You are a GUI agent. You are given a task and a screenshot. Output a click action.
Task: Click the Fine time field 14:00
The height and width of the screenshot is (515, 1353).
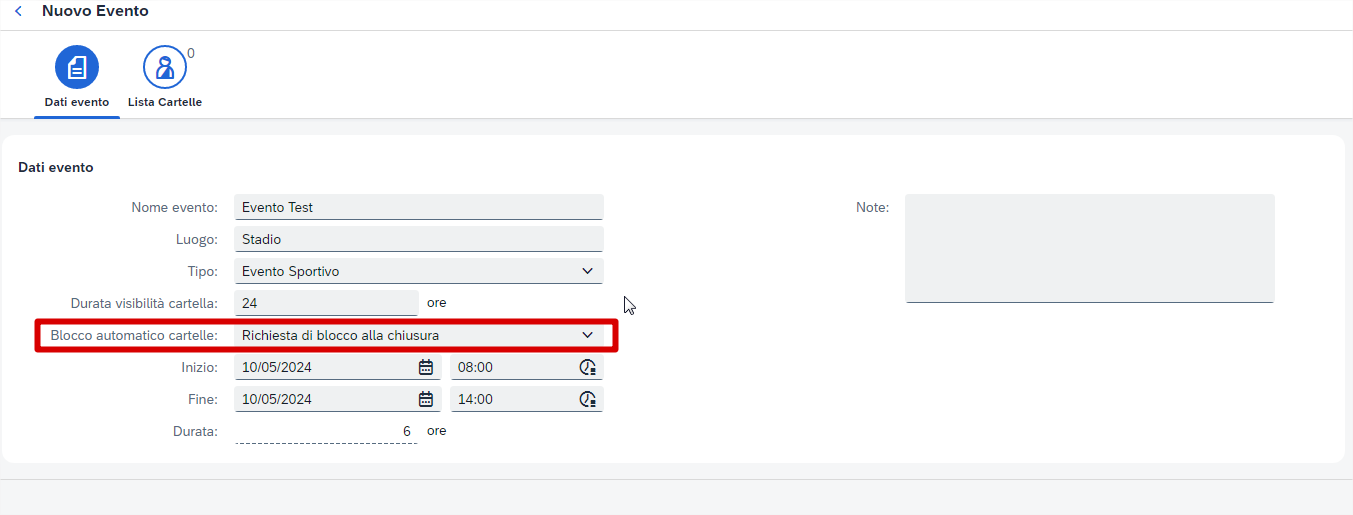[x=527, y=399]
